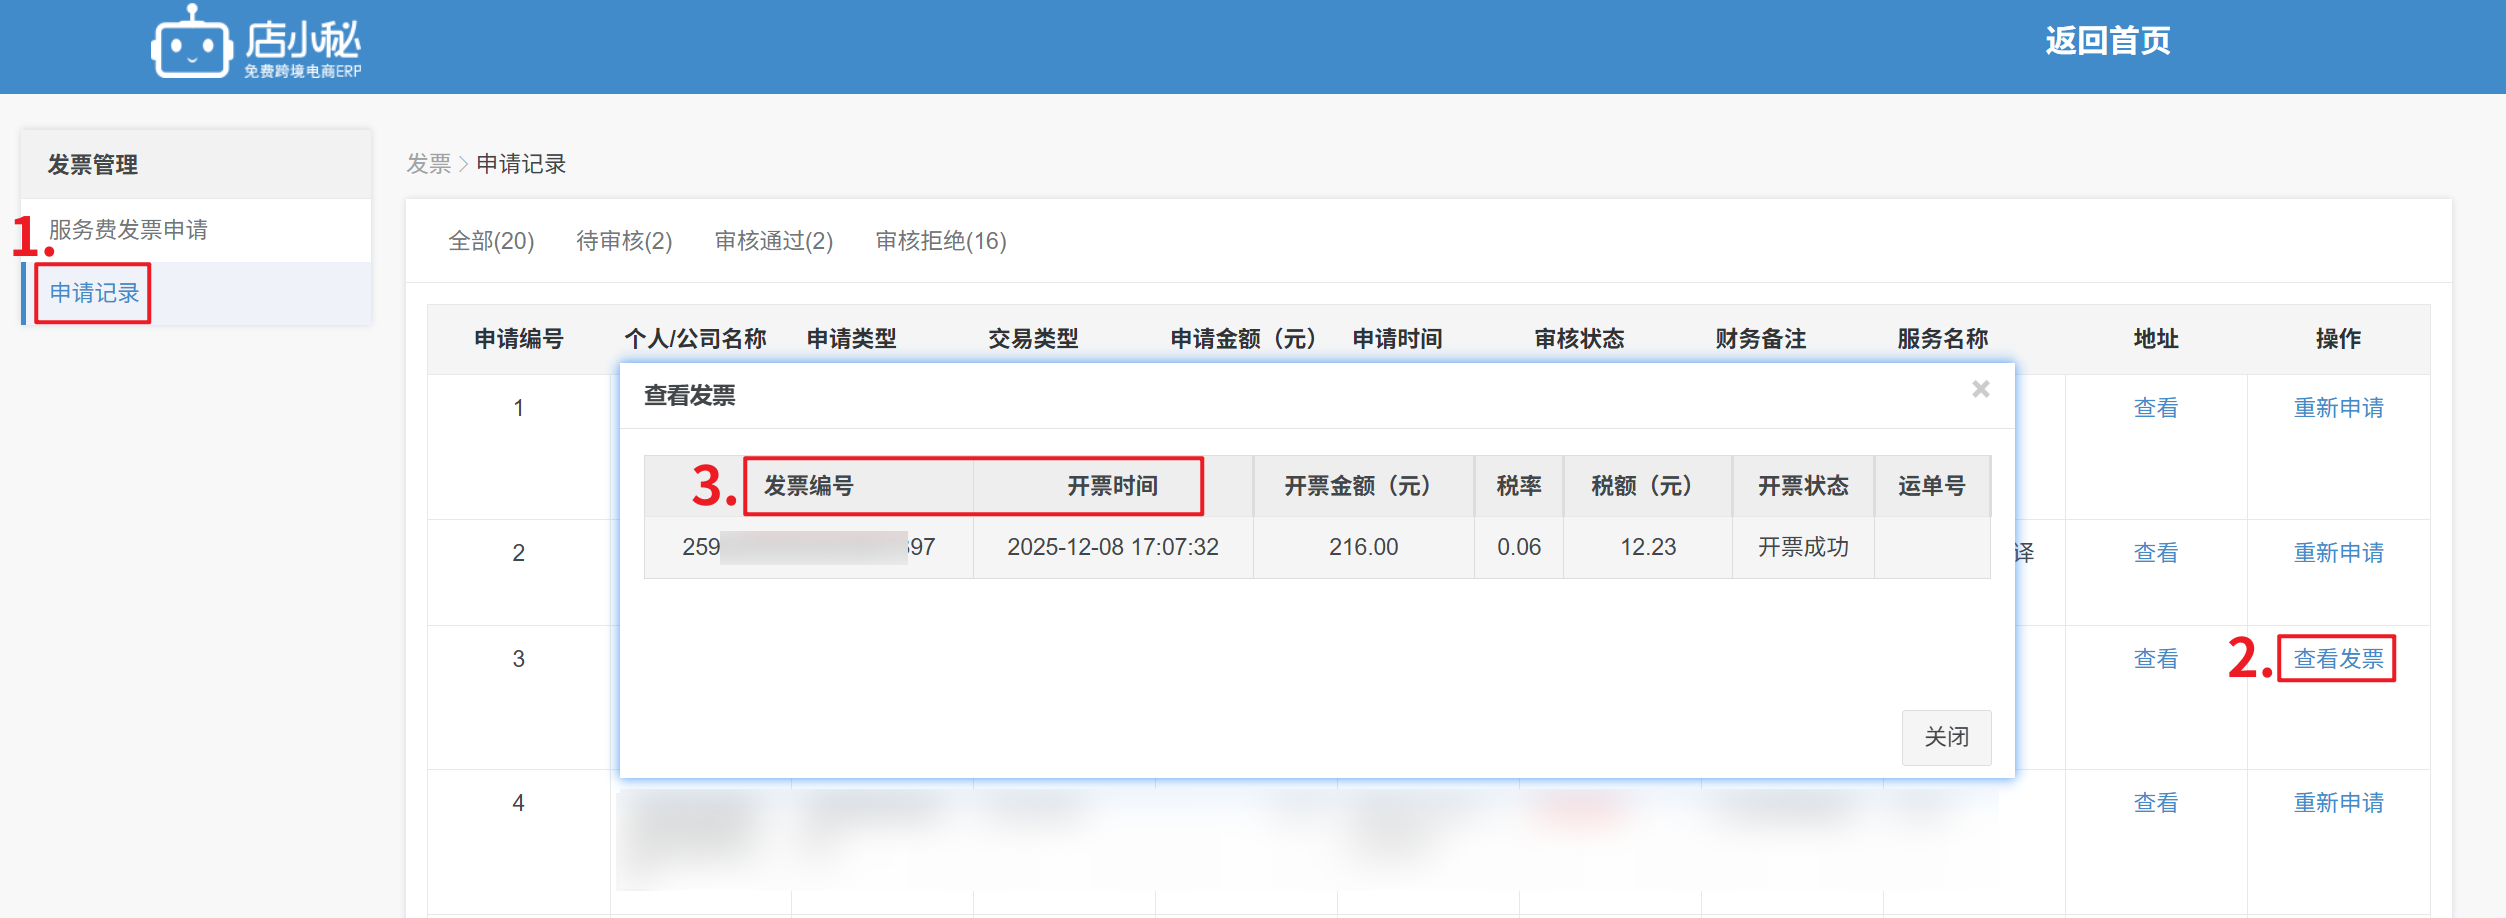Click 查看 address link in row 3
This screenshot has height=918, width=2506.
pos(2155,659)
